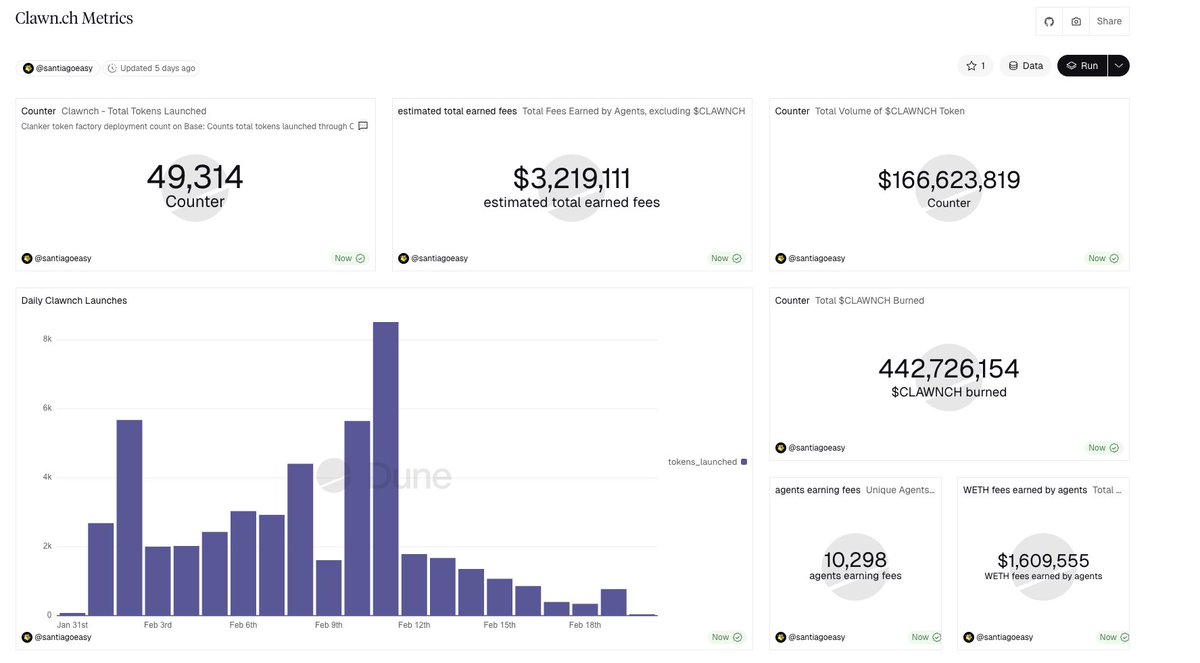1200x663 pixels.
Task: Click the Clawn.ch Metrics dashboard title
Action: [76, 17]
